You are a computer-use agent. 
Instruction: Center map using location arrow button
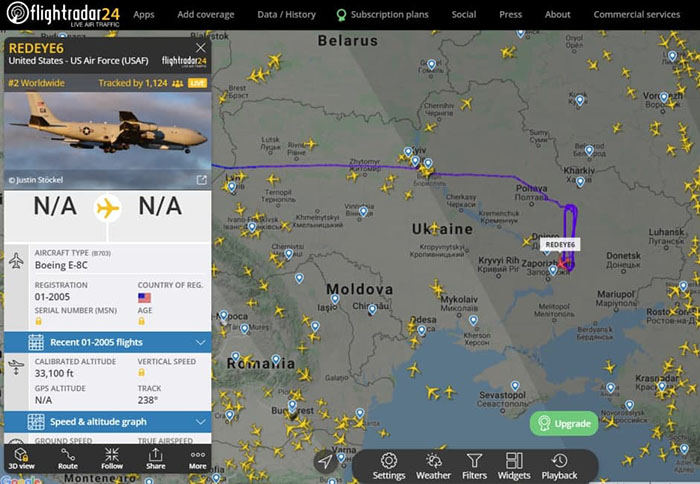pyautogui.click(x=325, y=462)
